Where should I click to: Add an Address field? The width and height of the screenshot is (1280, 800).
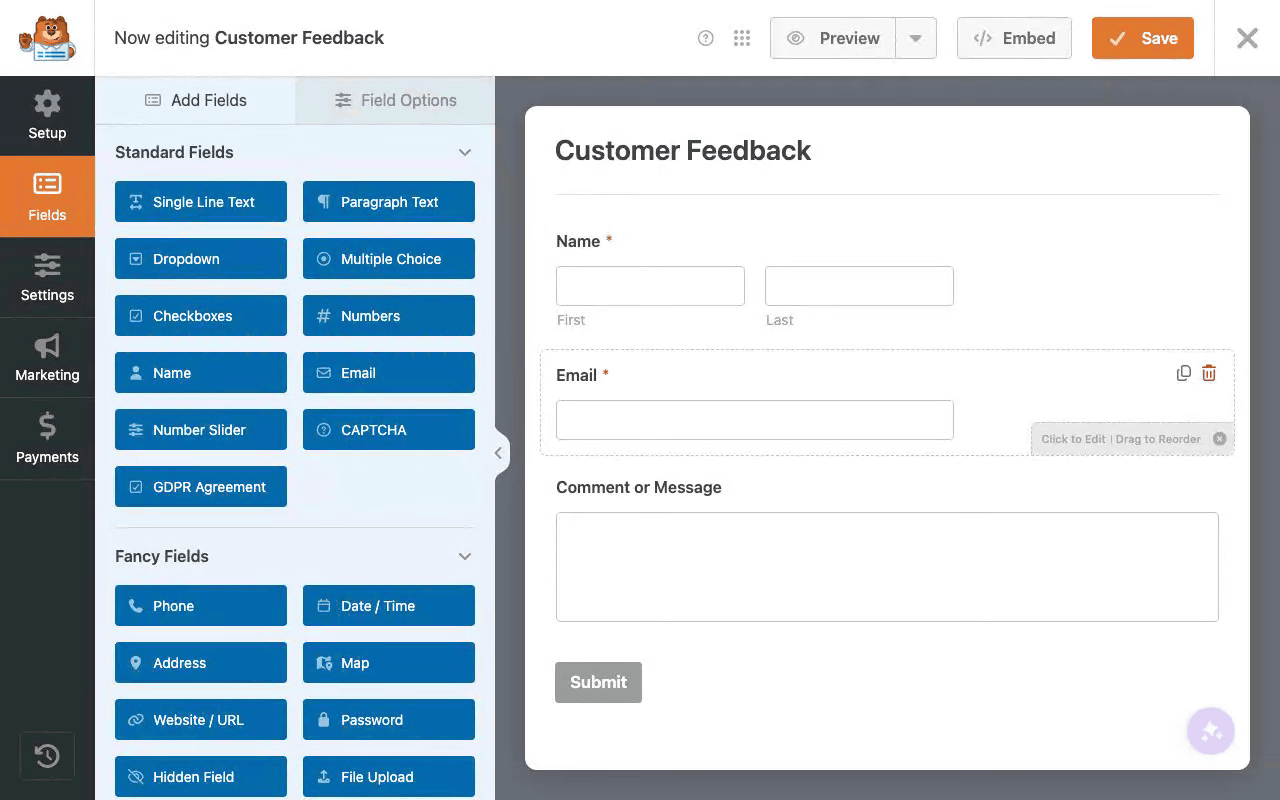tap(201, 663)
